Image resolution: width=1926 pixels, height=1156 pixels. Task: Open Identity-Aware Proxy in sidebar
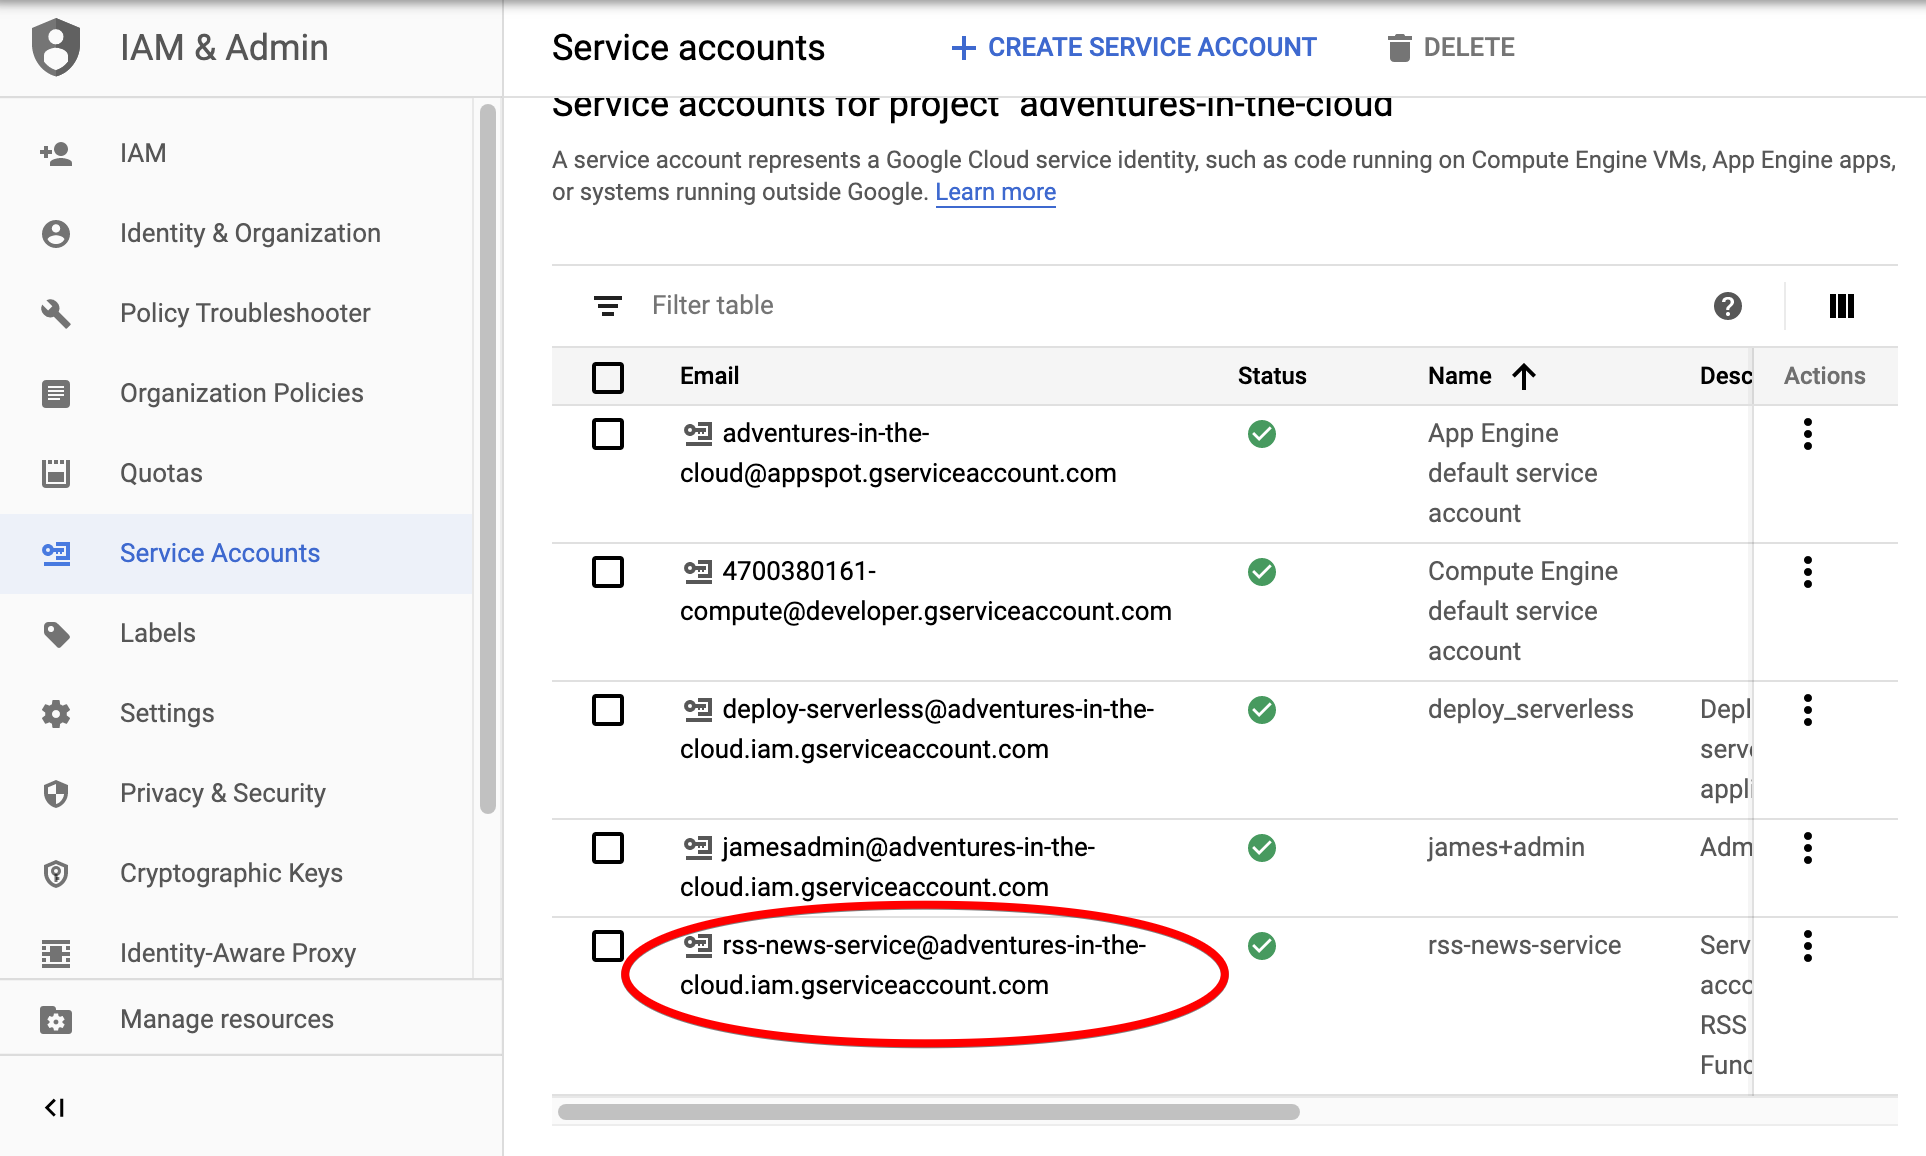[237, 953]
